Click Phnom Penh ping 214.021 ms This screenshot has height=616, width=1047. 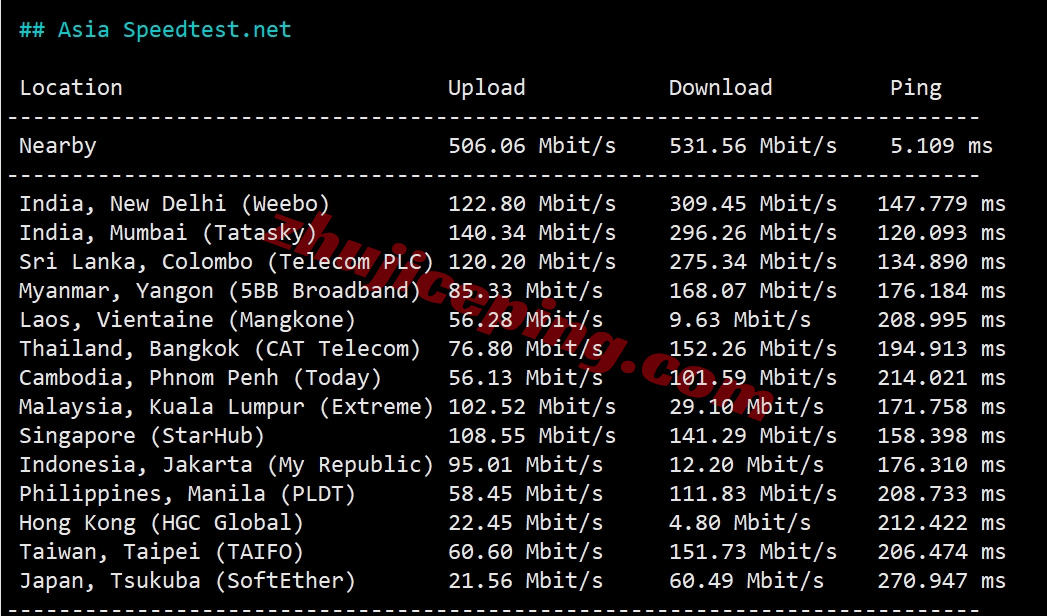coord(941,378)
